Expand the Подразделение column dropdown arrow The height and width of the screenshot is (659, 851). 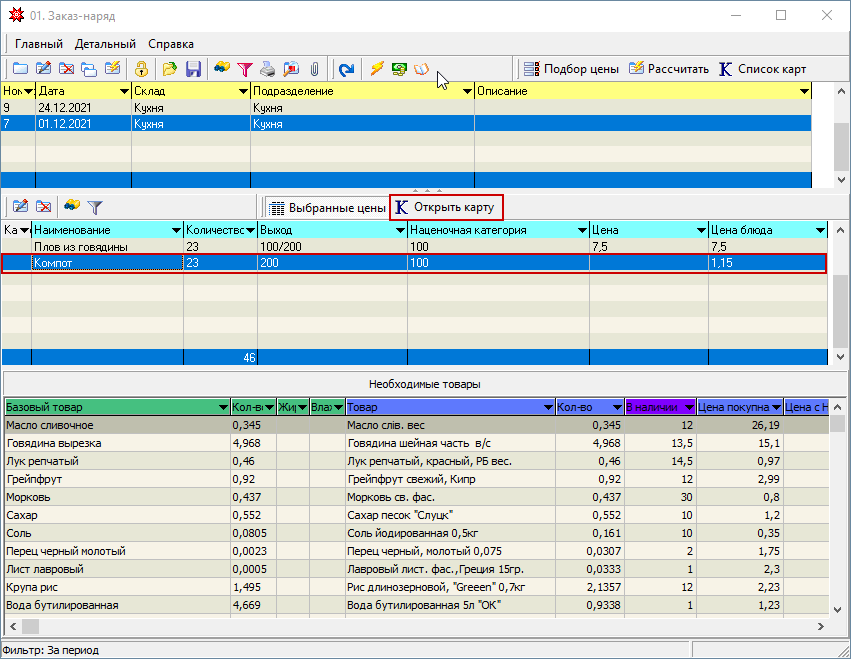[x=466, y=91]
